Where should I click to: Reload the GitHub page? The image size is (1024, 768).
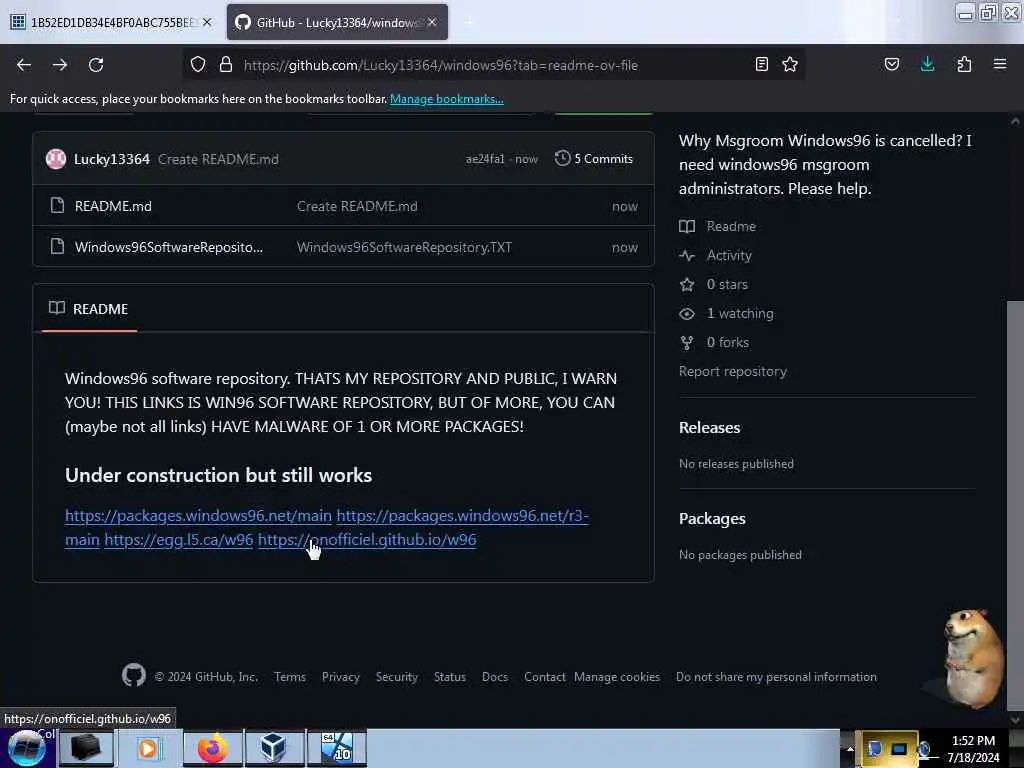coord(96,65)
